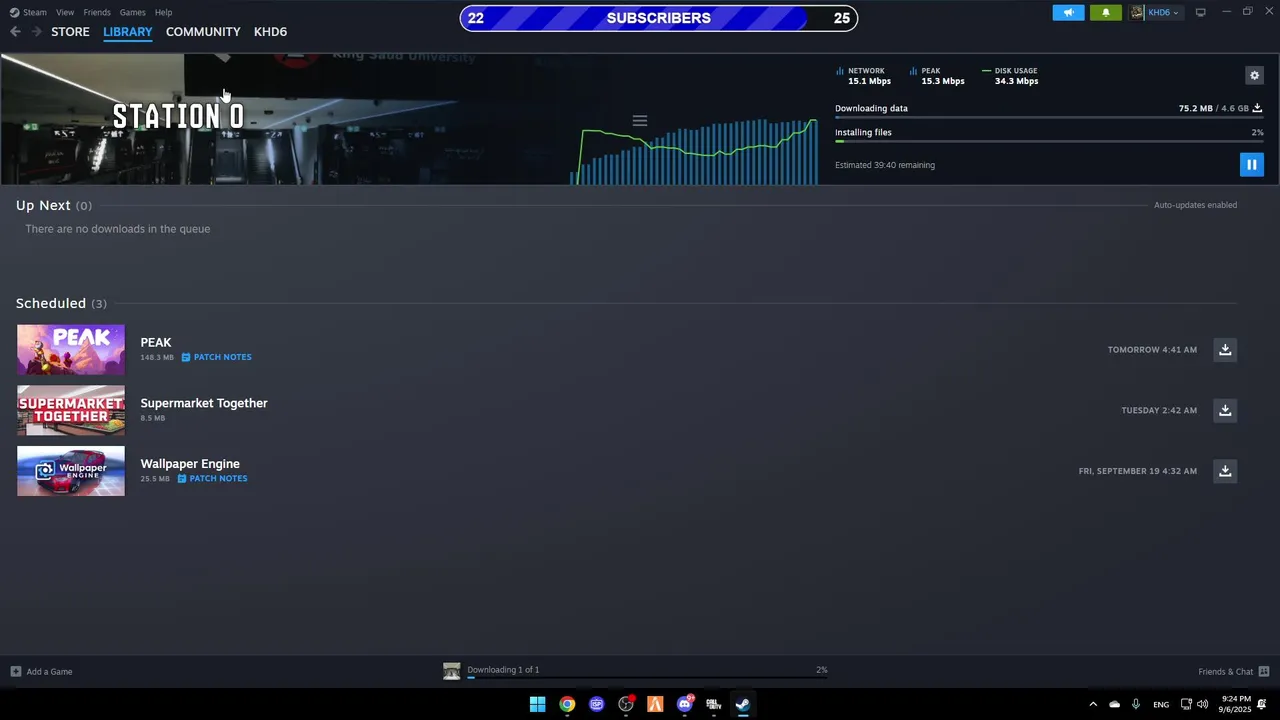Click the Estimated 39:40 remaining text

pyautogui.click(x=885, y=165)
